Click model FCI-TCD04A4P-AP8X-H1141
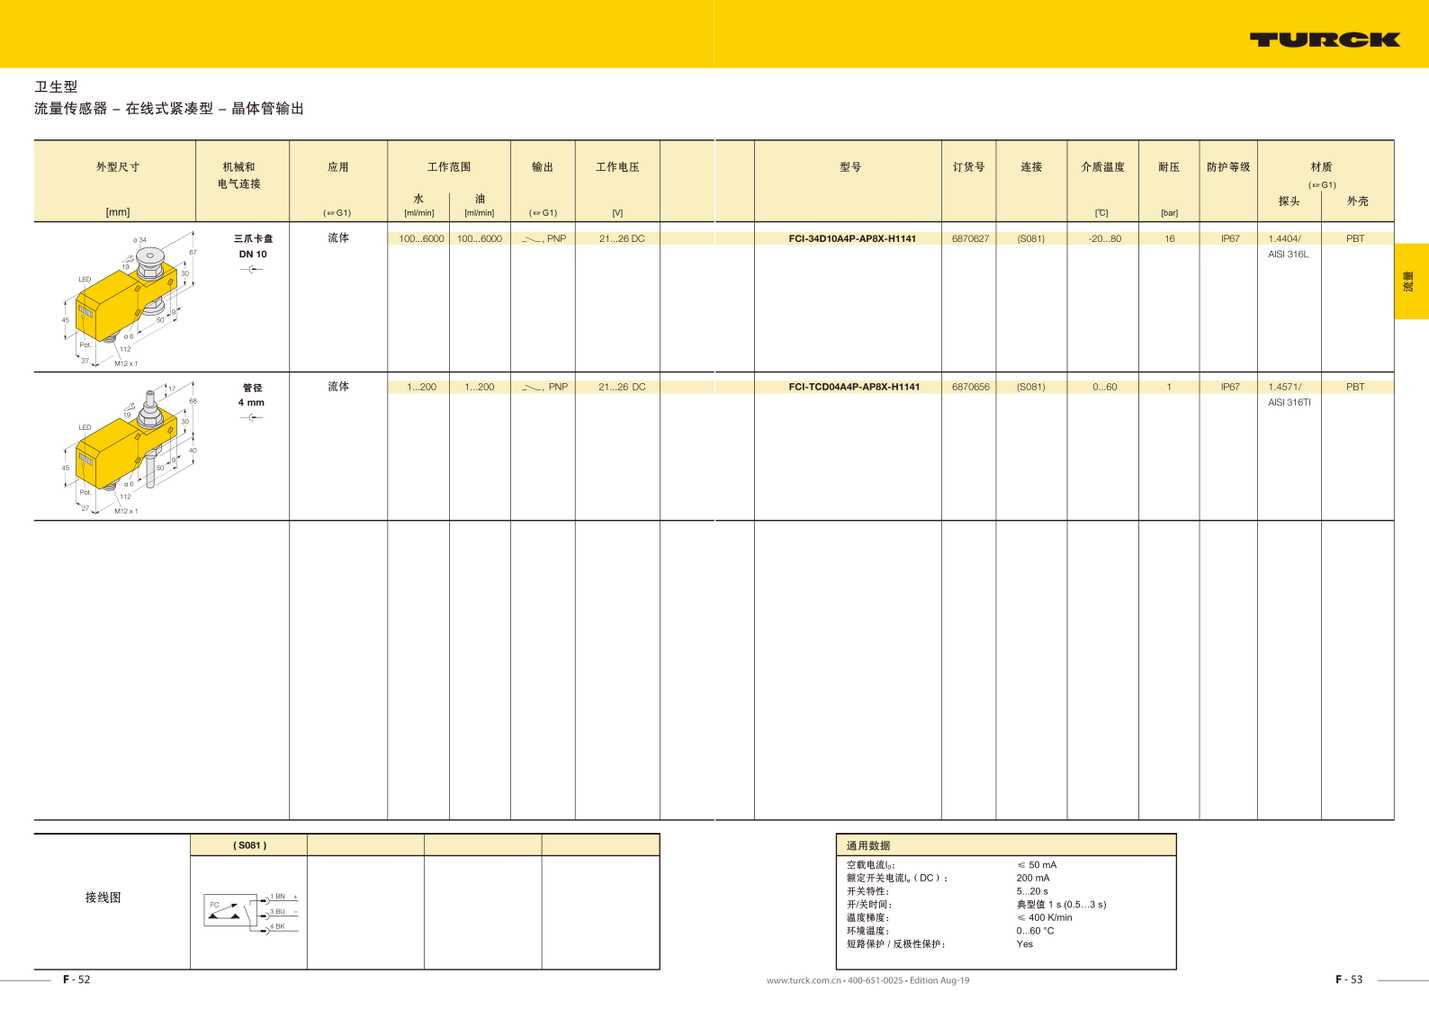Image resolution: width=1429 pixels, height=1010 pixels. [853, 387]
